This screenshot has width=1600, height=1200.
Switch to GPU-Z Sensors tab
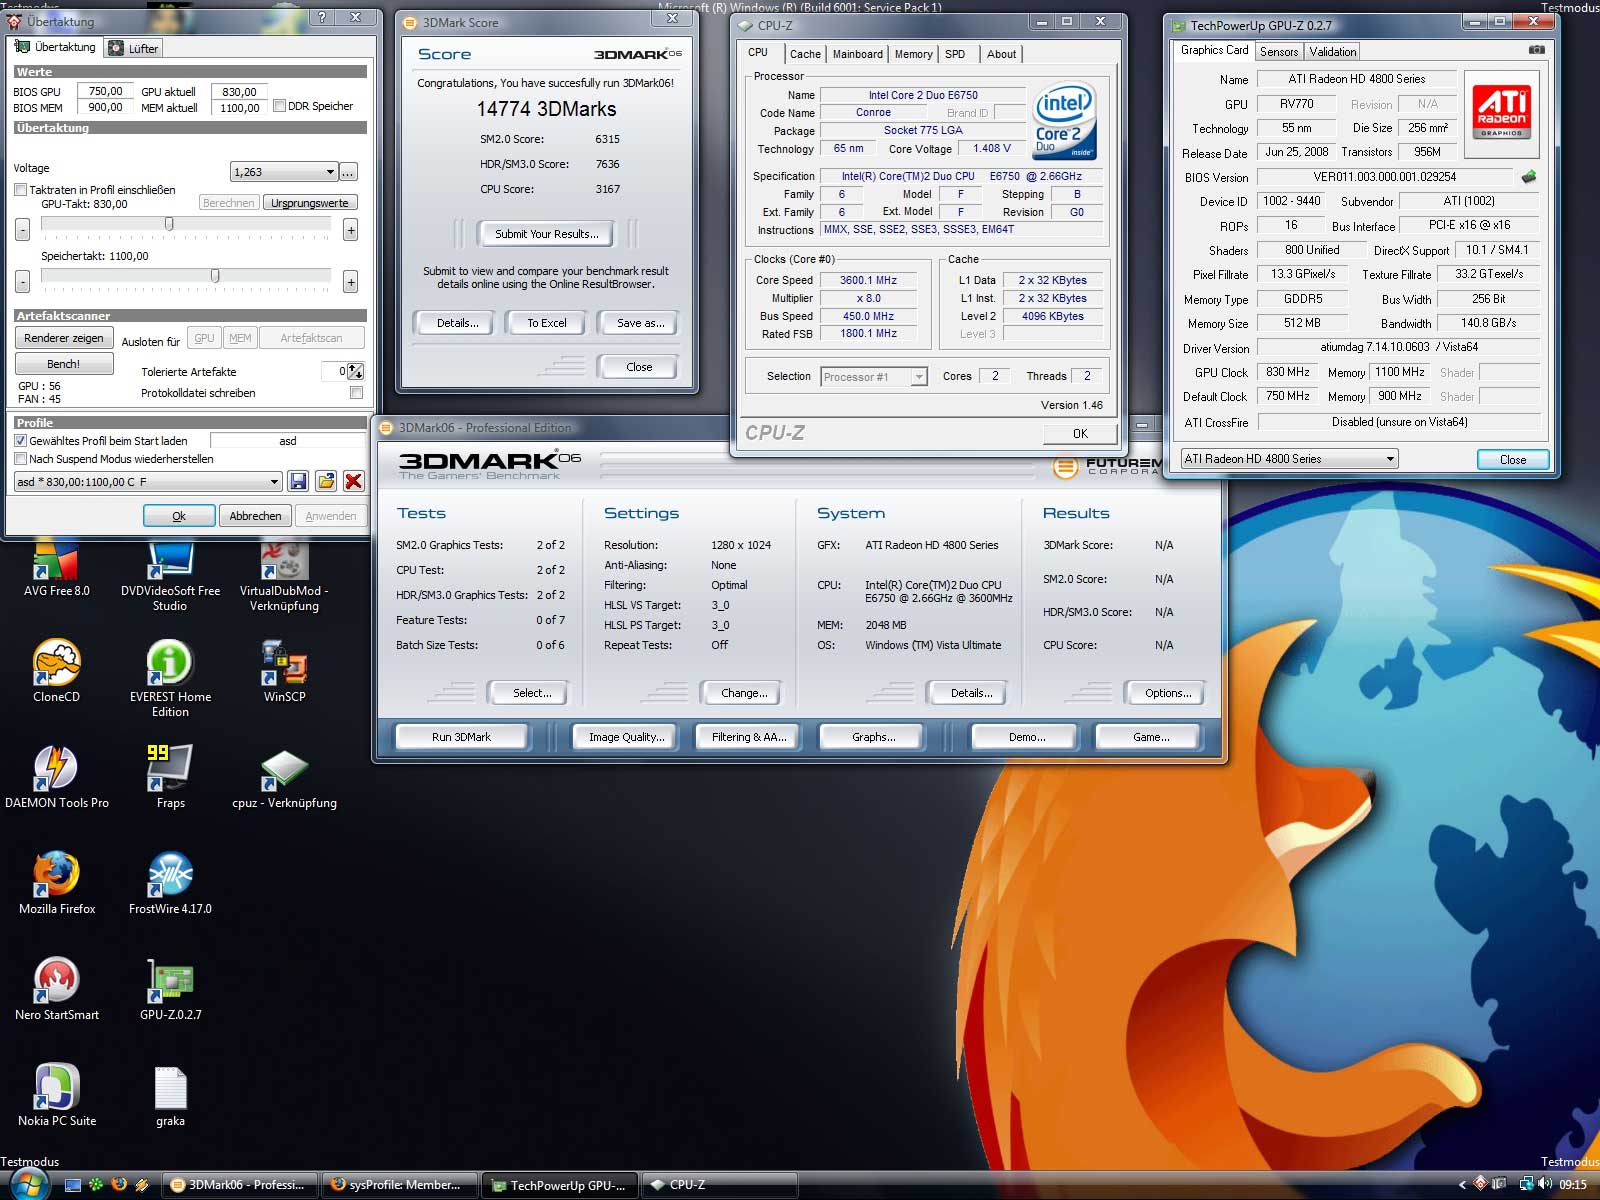1279,52
